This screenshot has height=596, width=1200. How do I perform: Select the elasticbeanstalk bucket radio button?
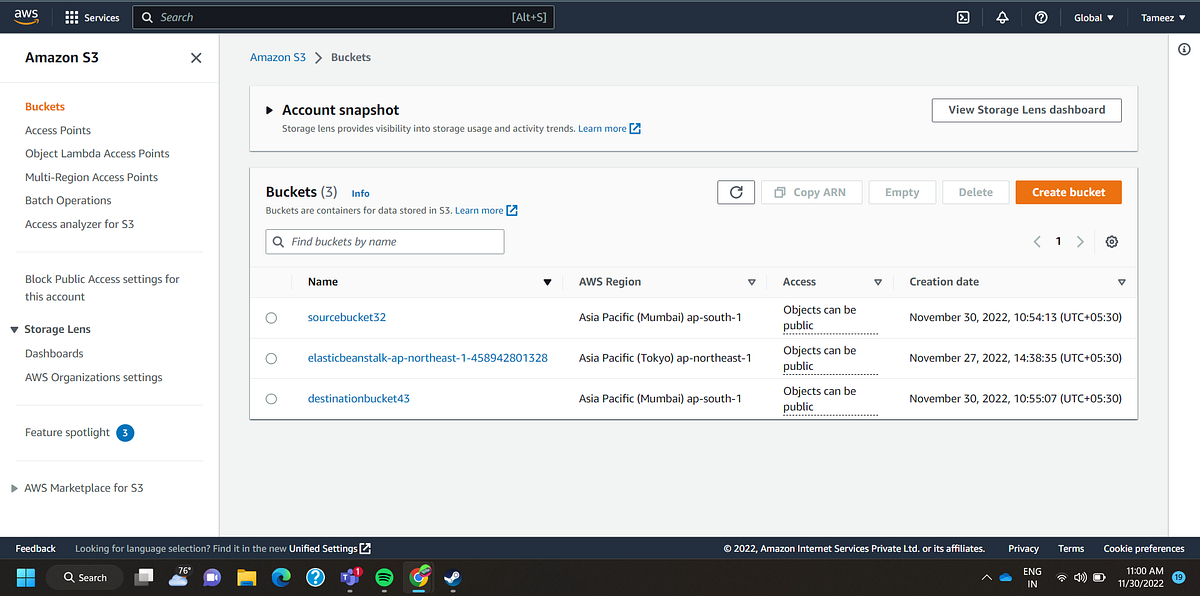tap(271, 357)
